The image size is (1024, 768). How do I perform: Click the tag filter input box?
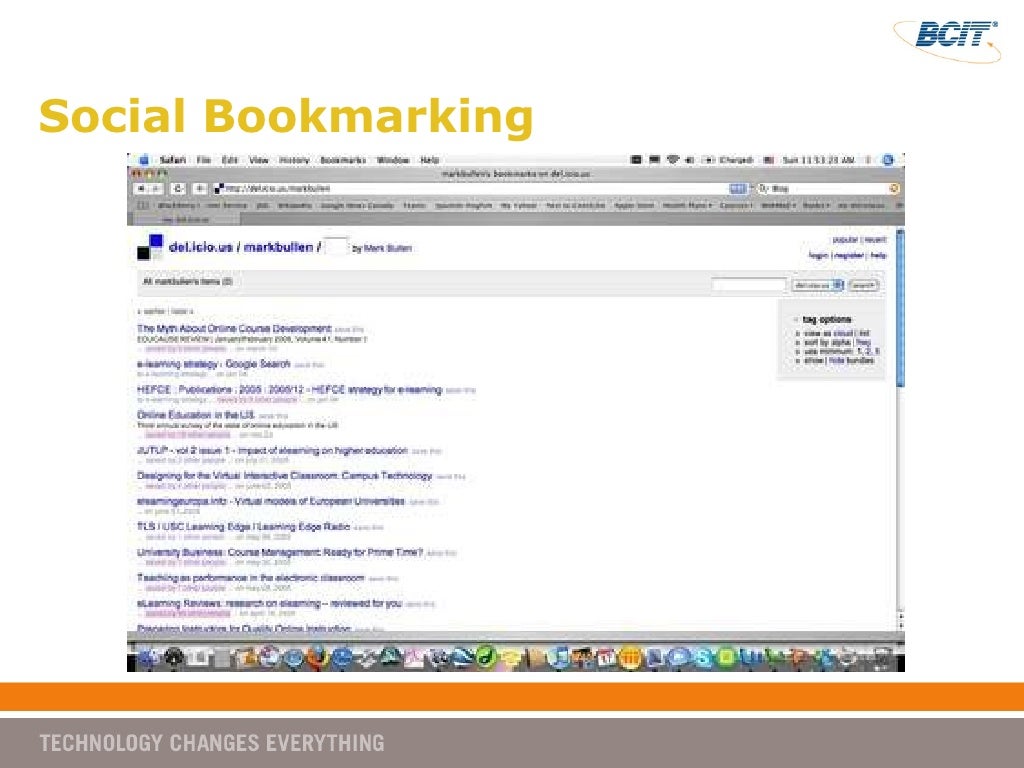336,247
